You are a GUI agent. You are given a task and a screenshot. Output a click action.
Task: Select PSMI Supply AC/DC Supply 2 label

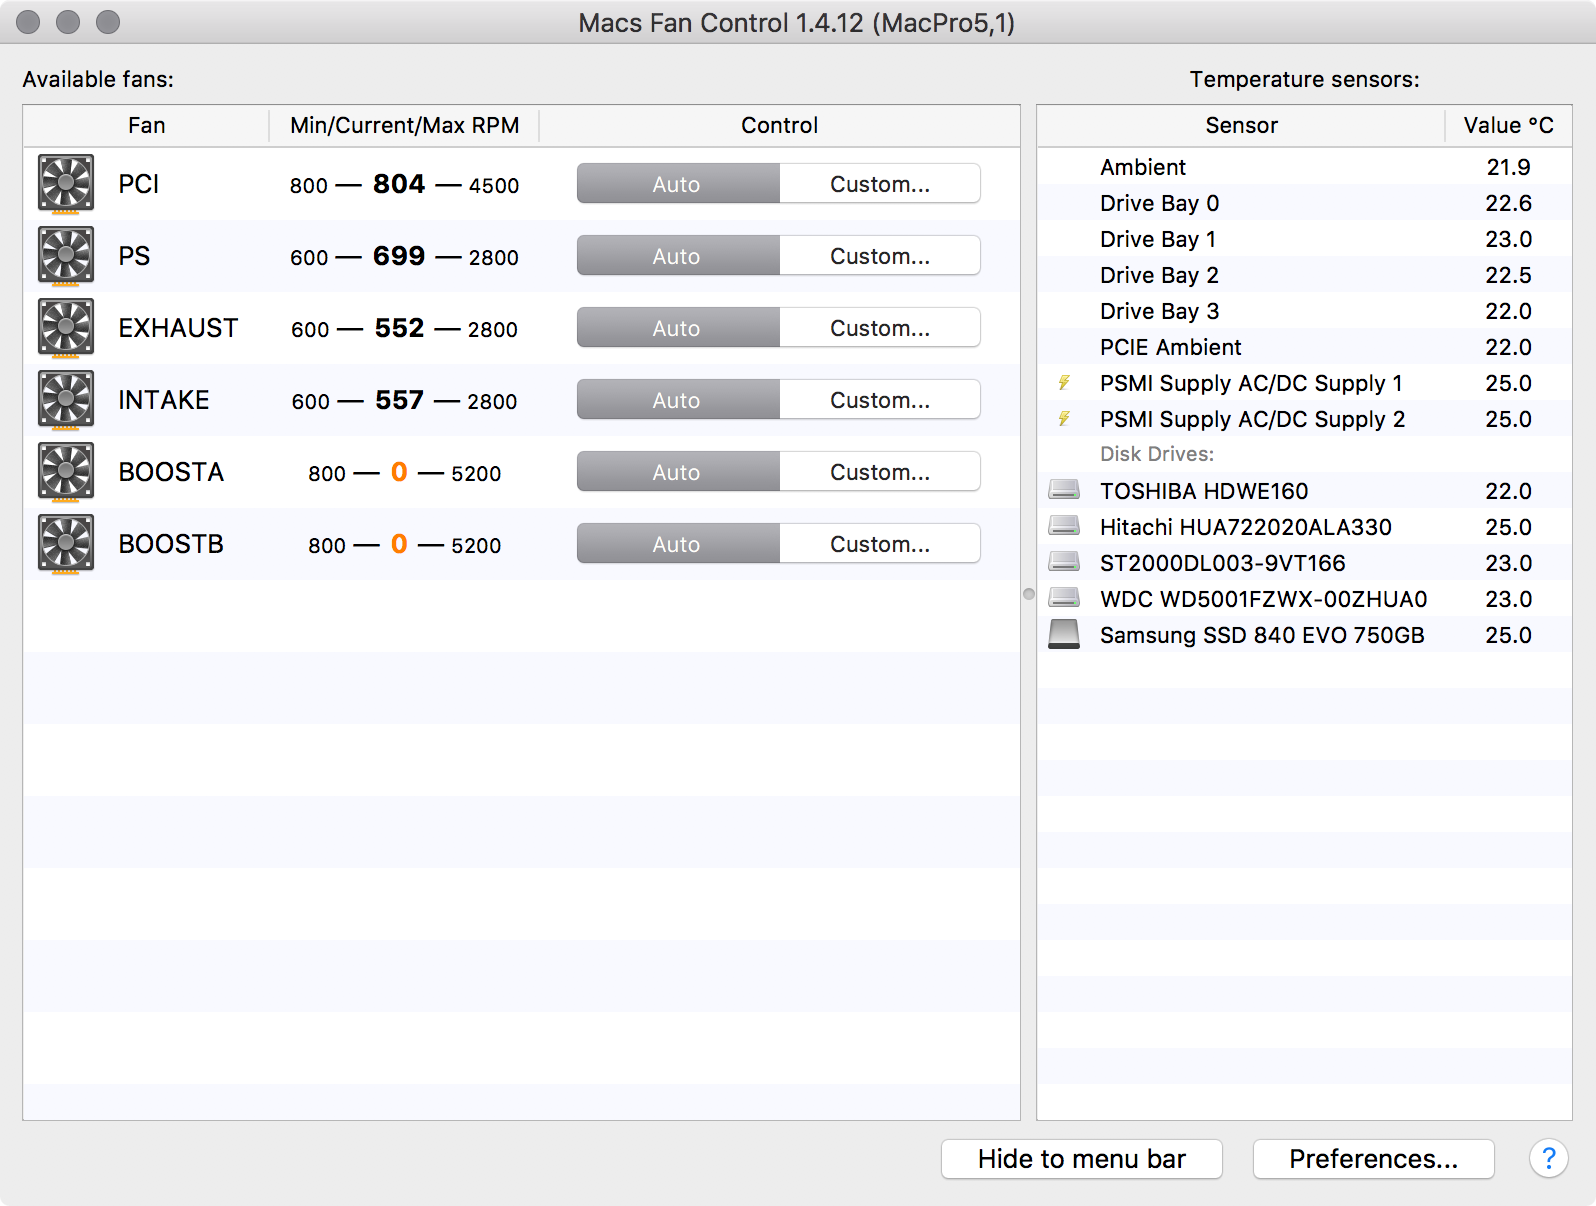pos(1252,420)
